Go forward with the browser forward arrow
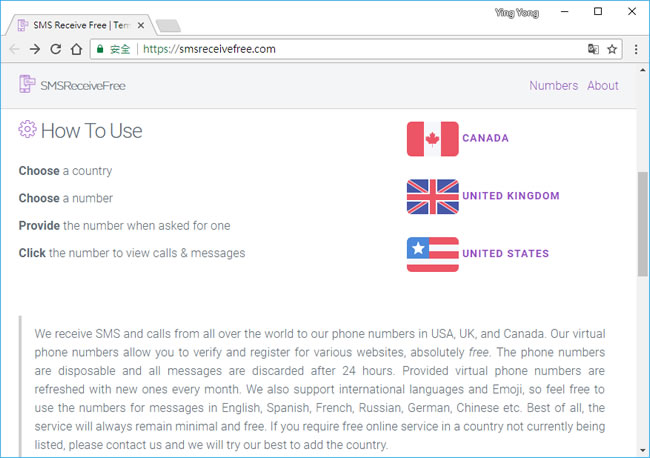This screenshot has width=650, height=458. click(x=35, y=49)
